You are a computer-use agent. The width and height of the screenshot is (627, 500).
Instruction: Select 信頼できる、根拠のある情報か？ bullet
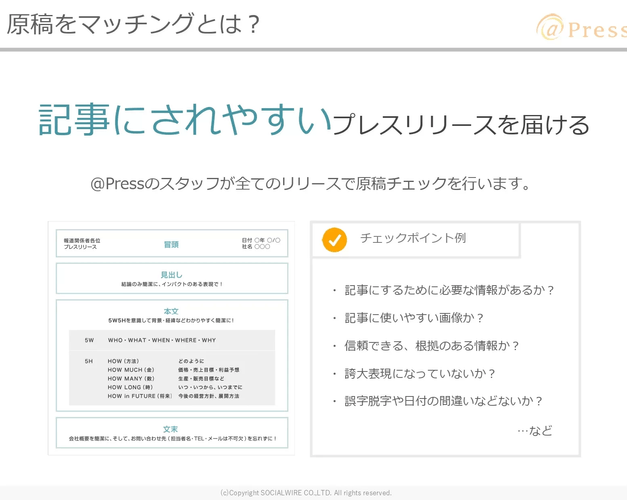[x=432, y=346]
